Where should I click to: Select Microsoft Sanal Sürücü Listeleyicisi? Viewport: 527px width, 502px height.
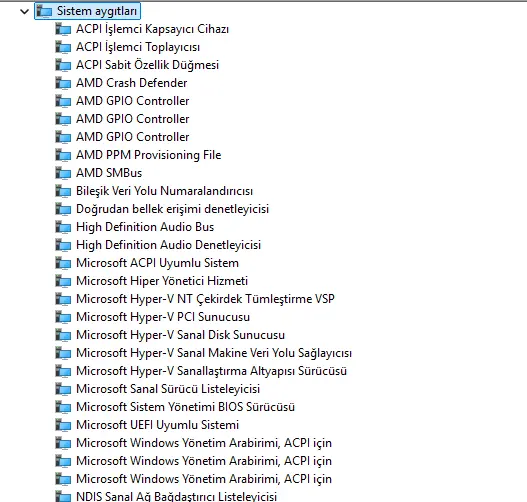(168, 389)
